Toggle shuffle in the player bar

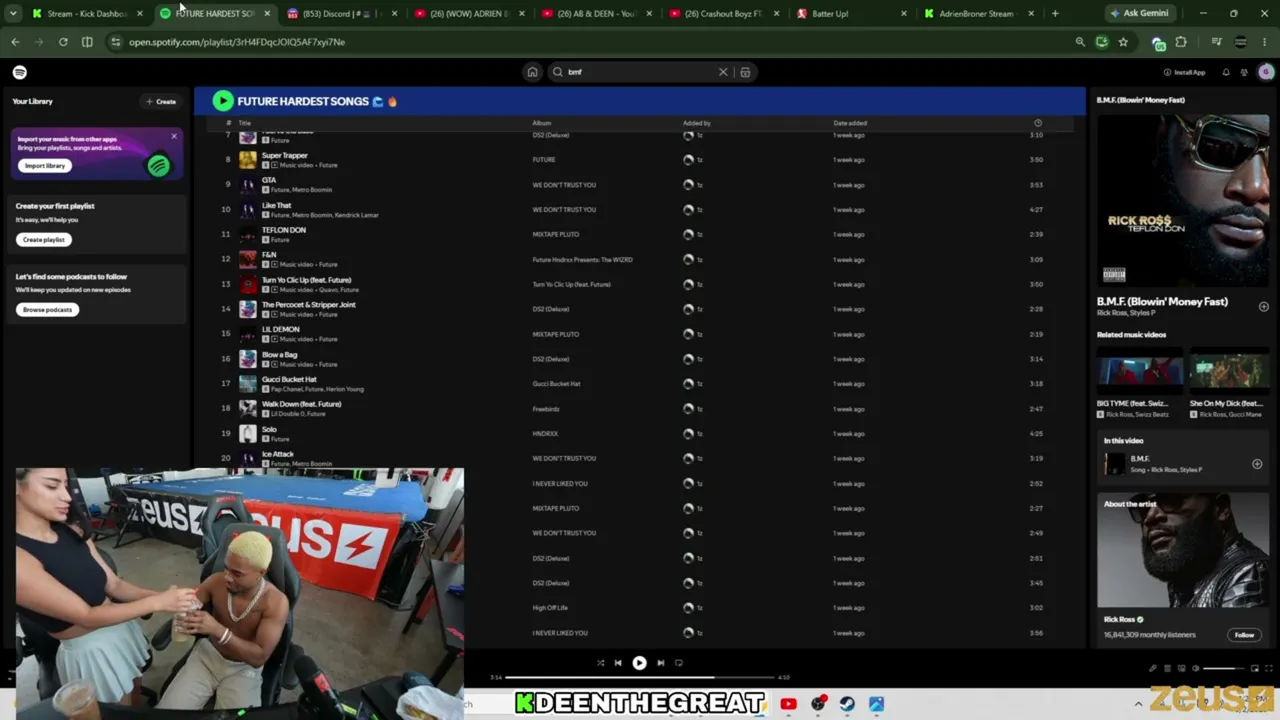click(600, 663)
